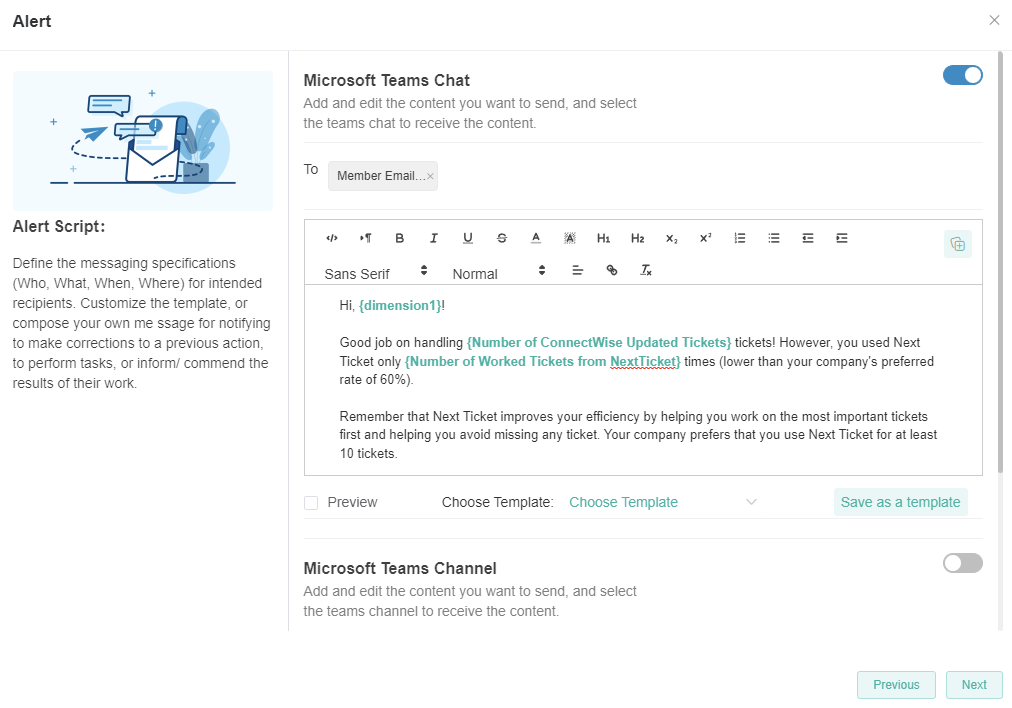Toggle bold formatting in the editor toolbar

click(x=400, y=238)
